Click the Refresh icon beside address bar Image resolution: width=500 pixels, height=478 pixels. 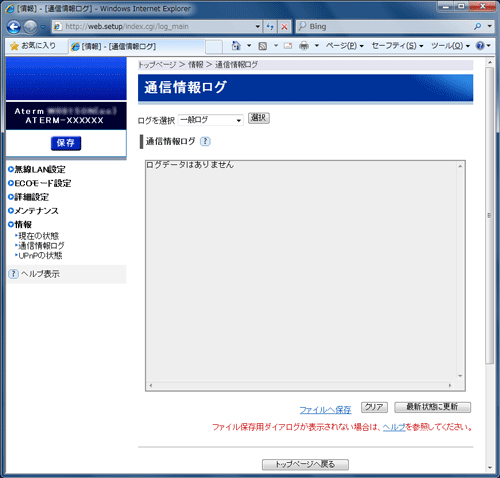[x=270, y=26]
